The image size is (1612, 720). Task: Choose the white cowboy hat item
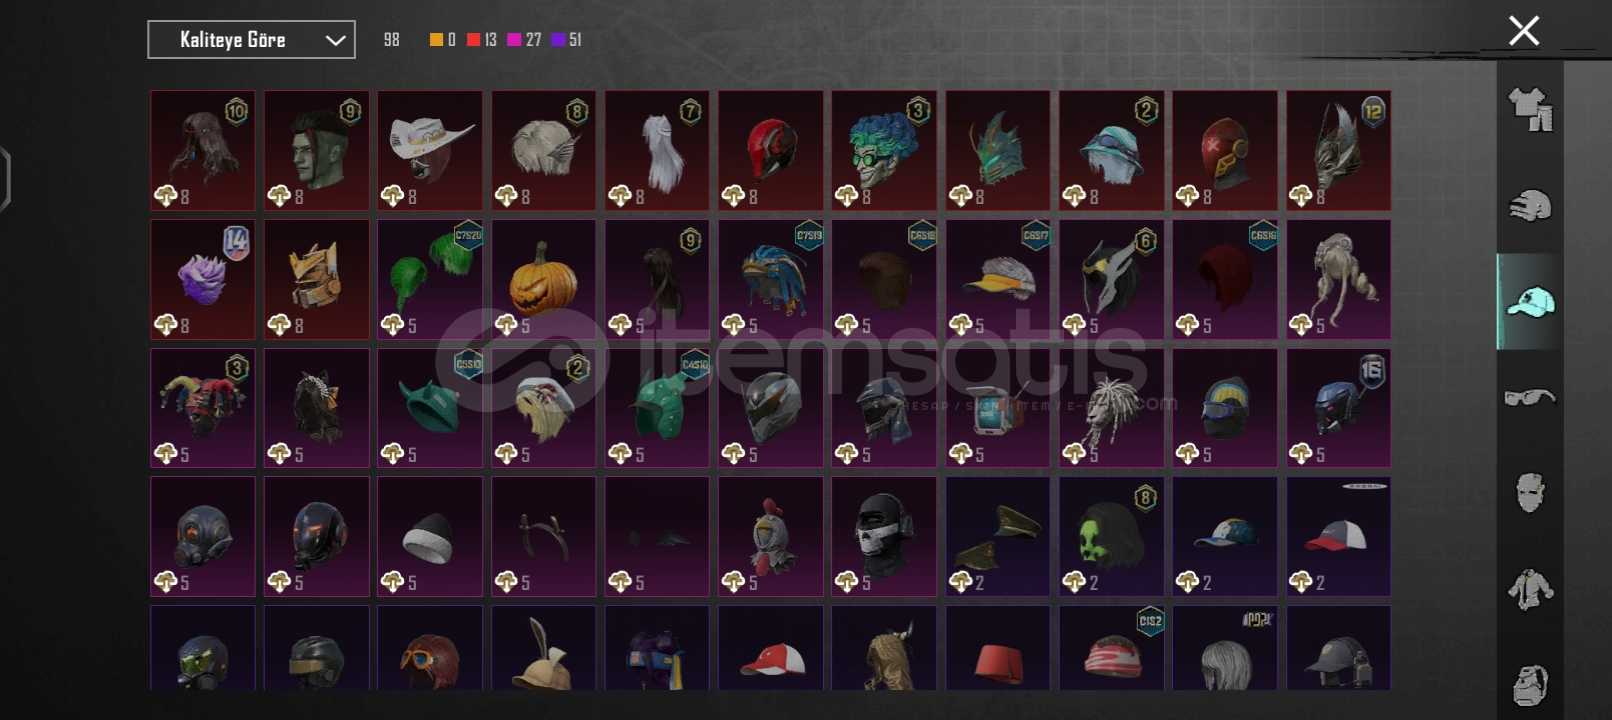tap(430, 151)
